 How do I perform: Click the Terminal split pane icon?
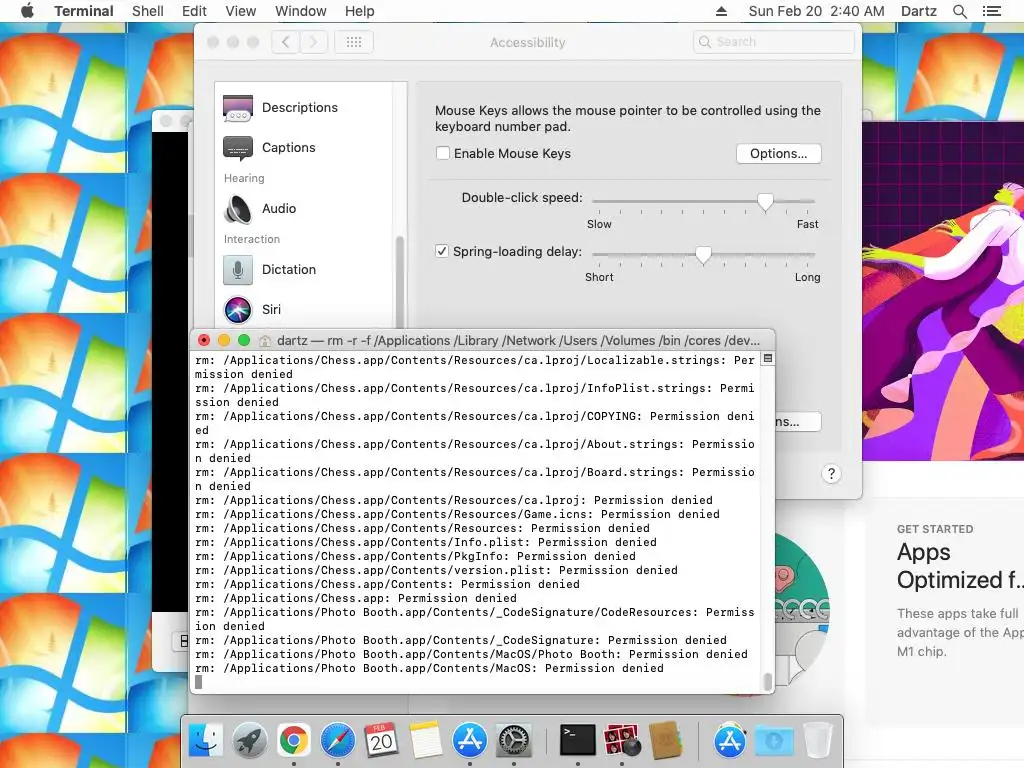pos(768,359)
